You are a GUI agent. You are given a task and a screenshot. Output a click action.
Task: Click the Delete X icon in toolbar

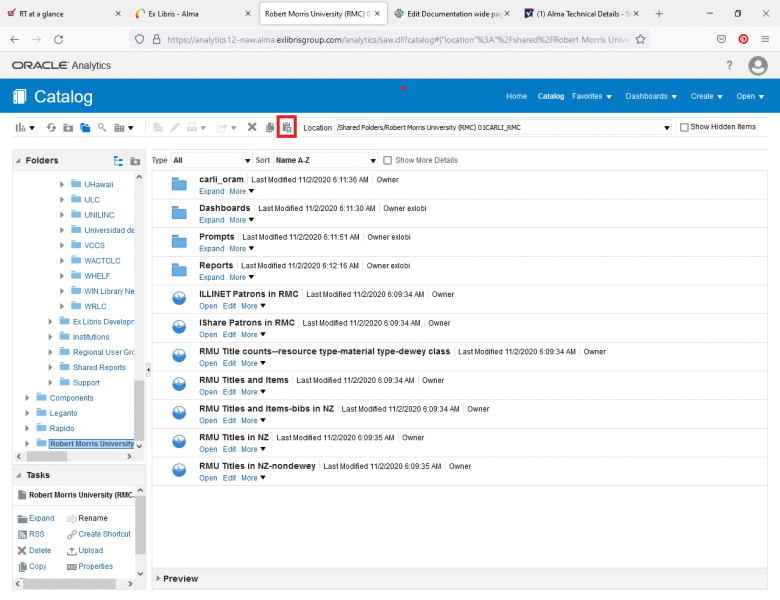point(252,127)
